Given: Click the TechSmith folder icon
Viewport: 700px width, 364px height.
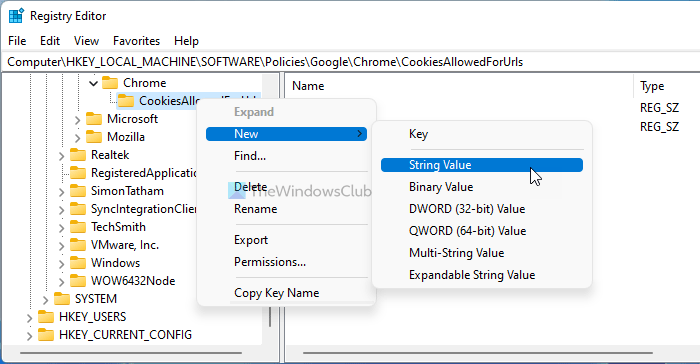Looking at the screenshot, I should coord(78,227).
